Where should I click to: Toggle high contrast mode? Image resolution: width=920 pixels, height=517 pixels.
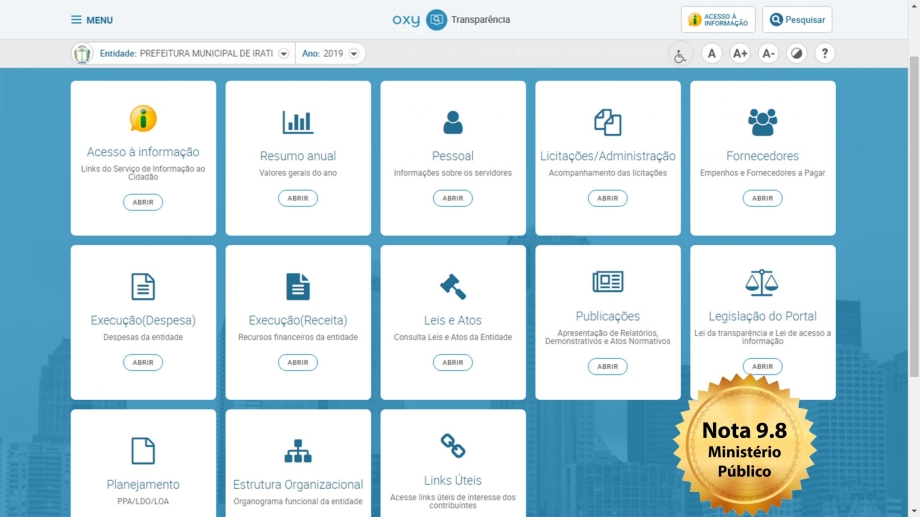pos(796,53)
